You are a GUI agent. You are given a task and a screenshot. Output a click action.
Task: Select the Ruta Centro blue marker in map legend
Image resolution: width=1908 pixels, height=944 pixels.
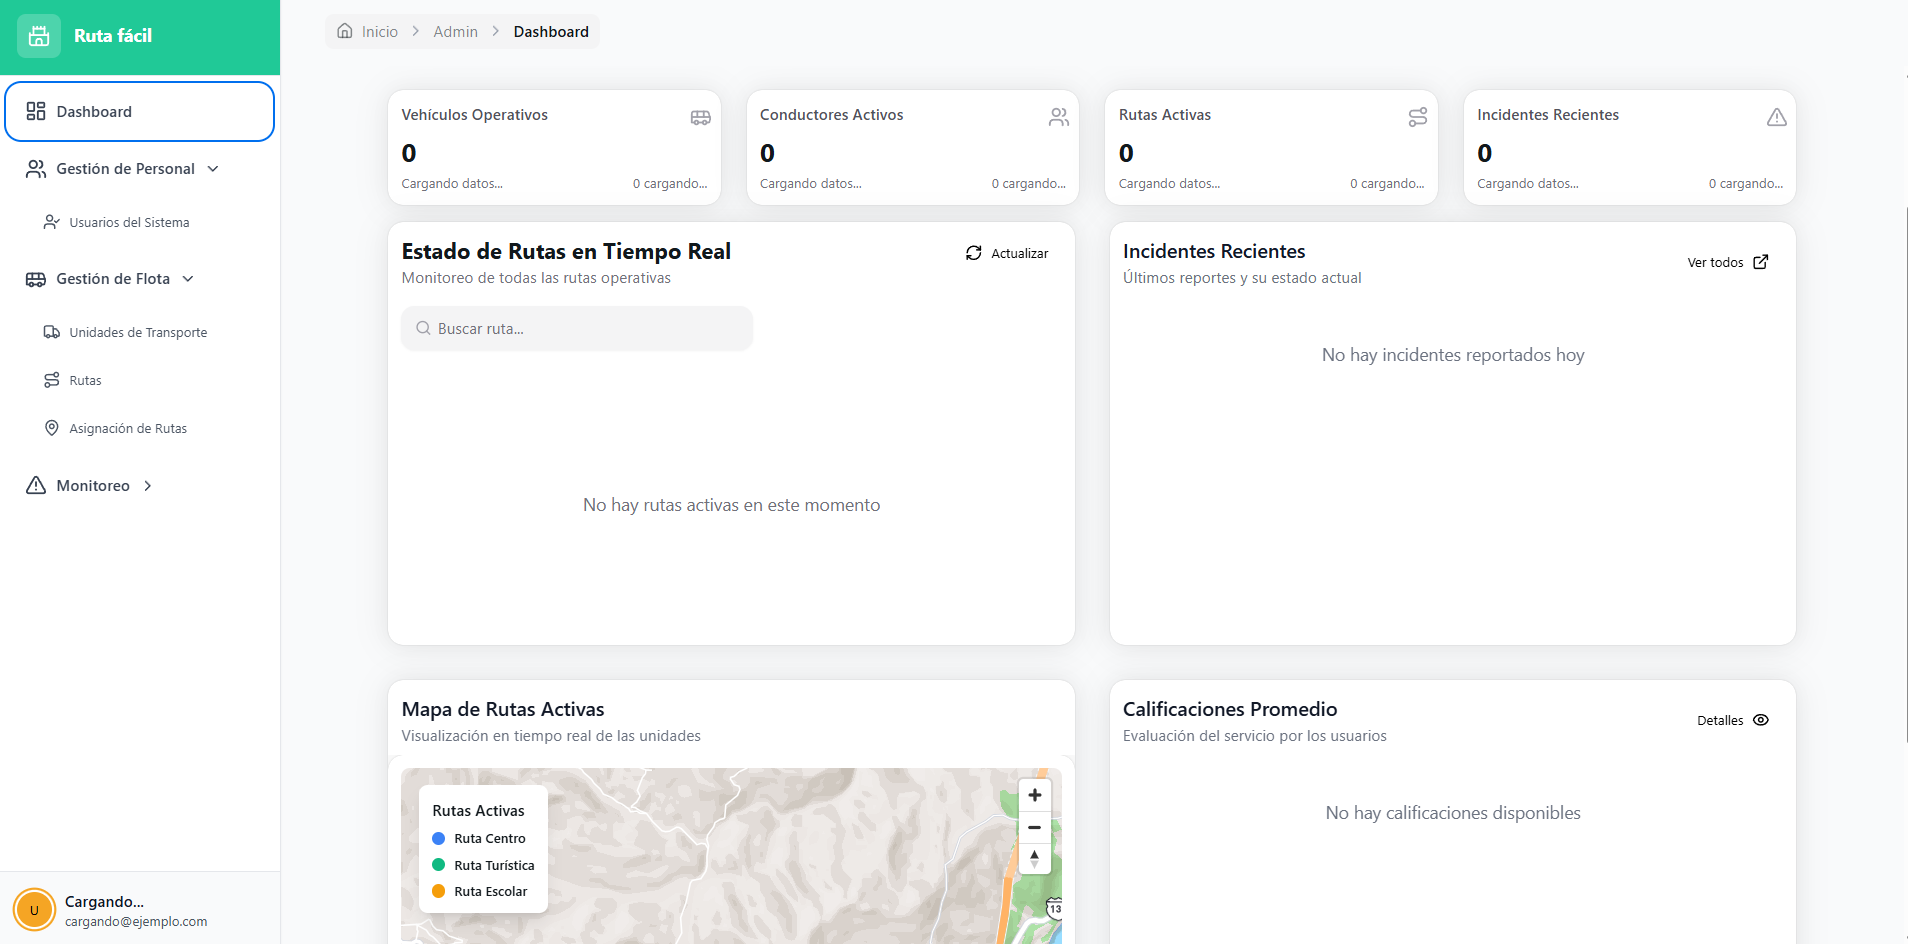click(439, 839)
